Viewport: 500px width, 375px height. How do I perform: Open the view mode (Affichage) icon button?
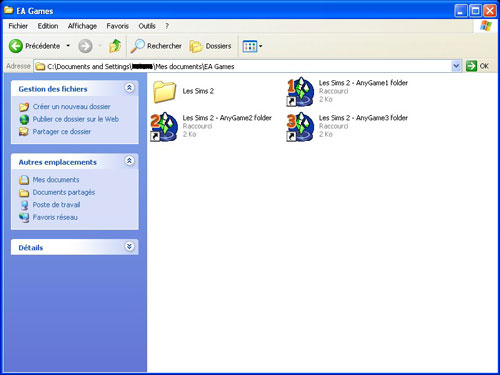point(250,46)
